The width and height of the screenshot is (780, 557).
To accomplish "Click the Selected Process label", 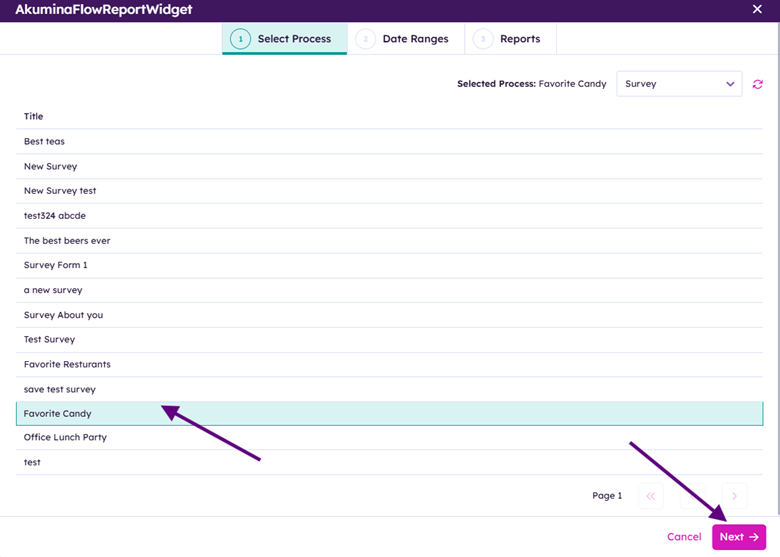I will click(x=496, y=84).
